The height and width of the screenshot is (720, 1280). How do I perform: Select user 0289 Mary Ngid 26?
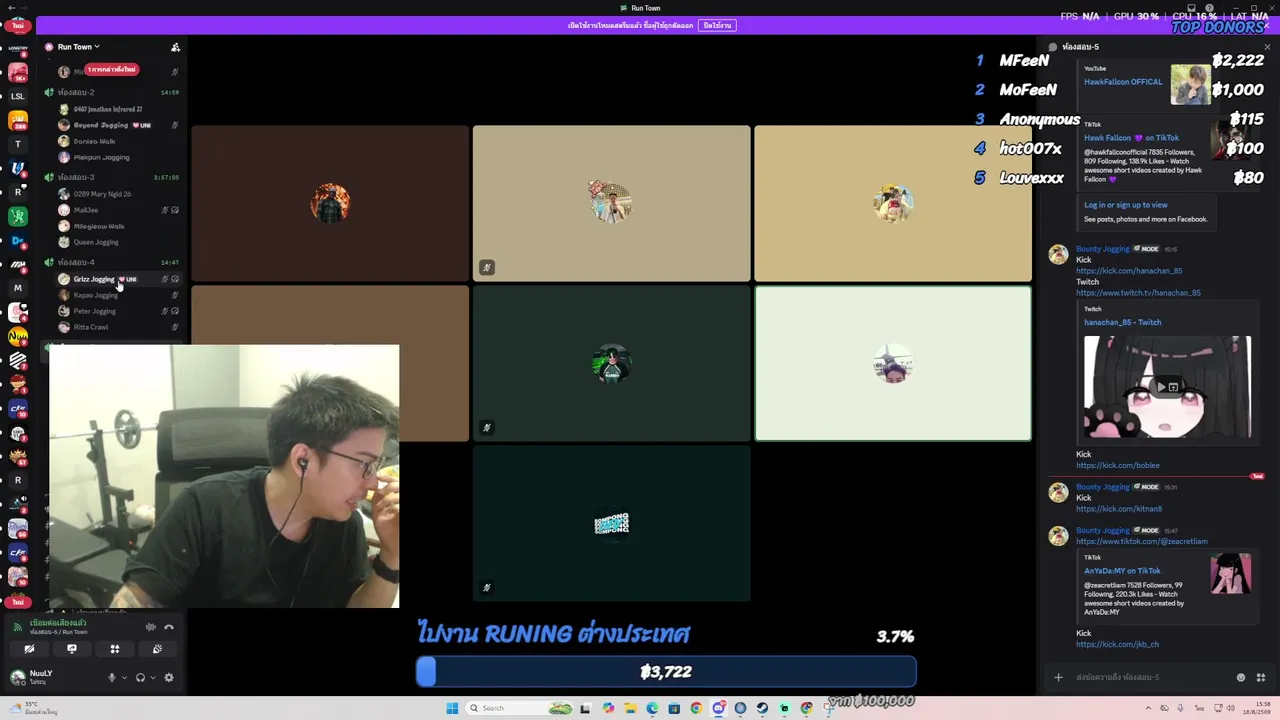[x=102, y=194]
